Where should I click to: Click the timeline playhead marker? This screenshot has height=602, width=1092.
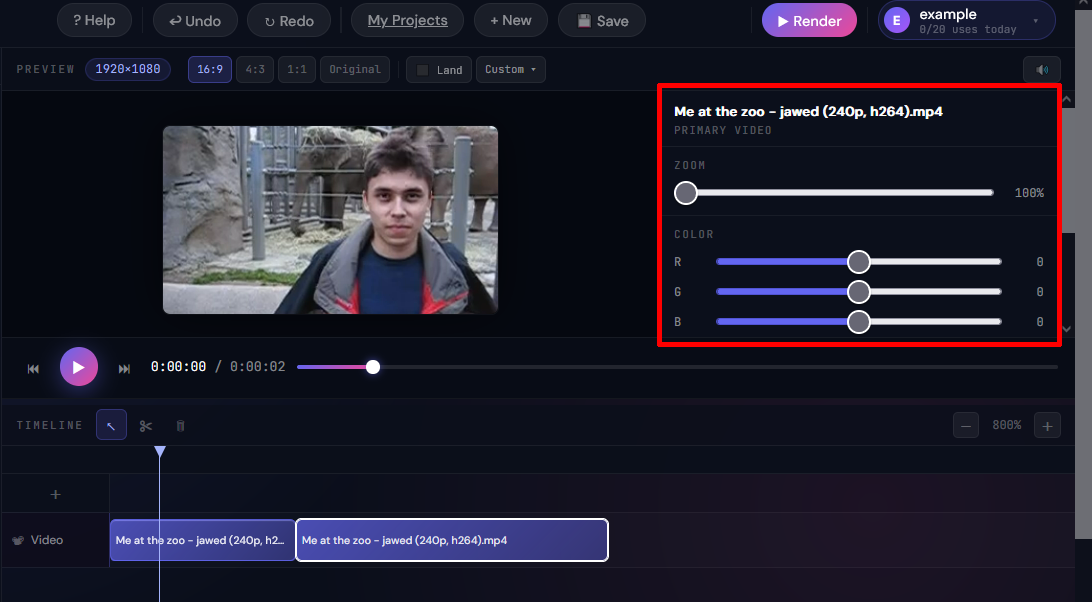(x=160, y=452)
